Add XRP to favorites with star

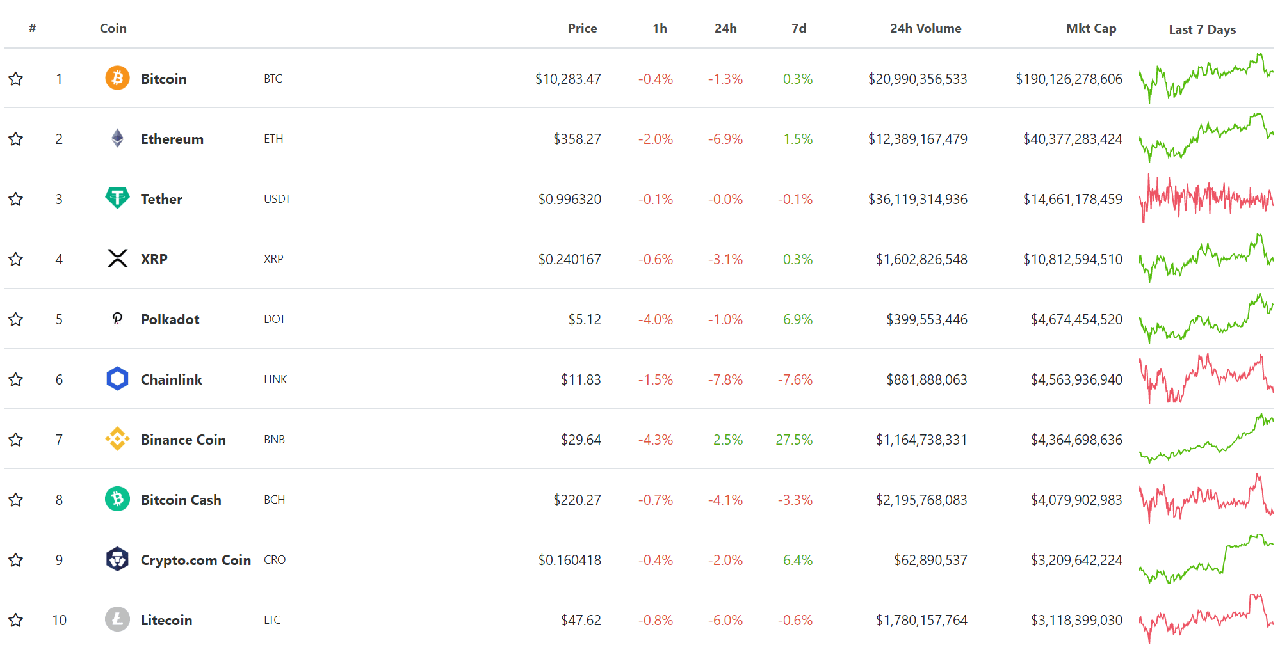point(15,259)
